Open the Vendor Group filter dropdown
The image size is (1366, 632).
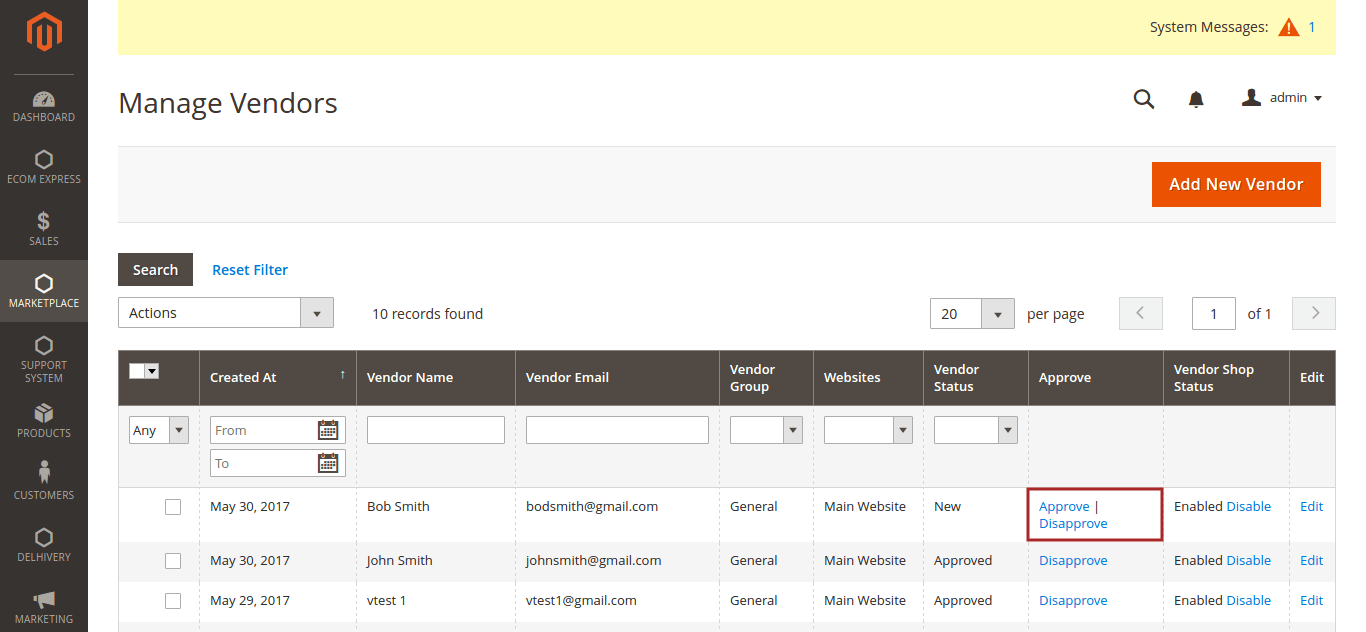pos(766,430)
